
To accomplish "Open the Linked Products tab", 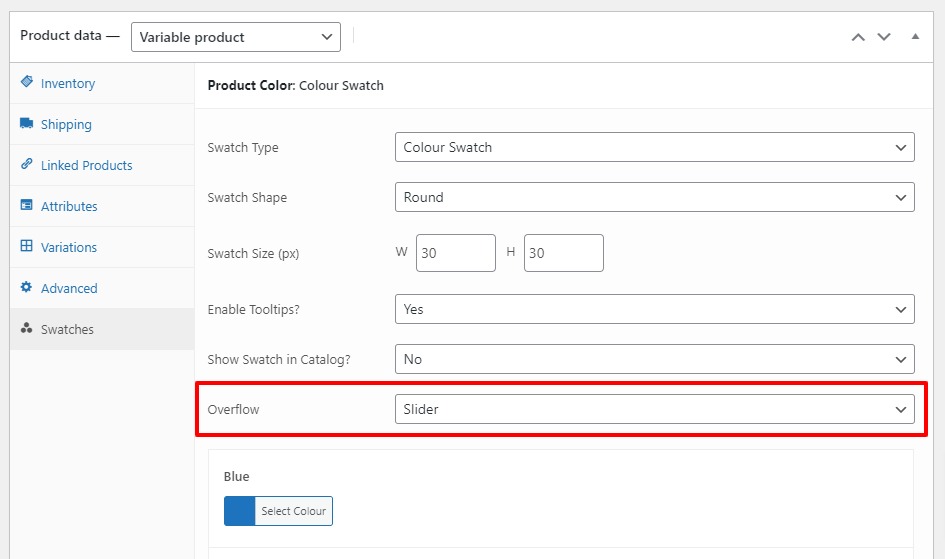I will (102, 165).
